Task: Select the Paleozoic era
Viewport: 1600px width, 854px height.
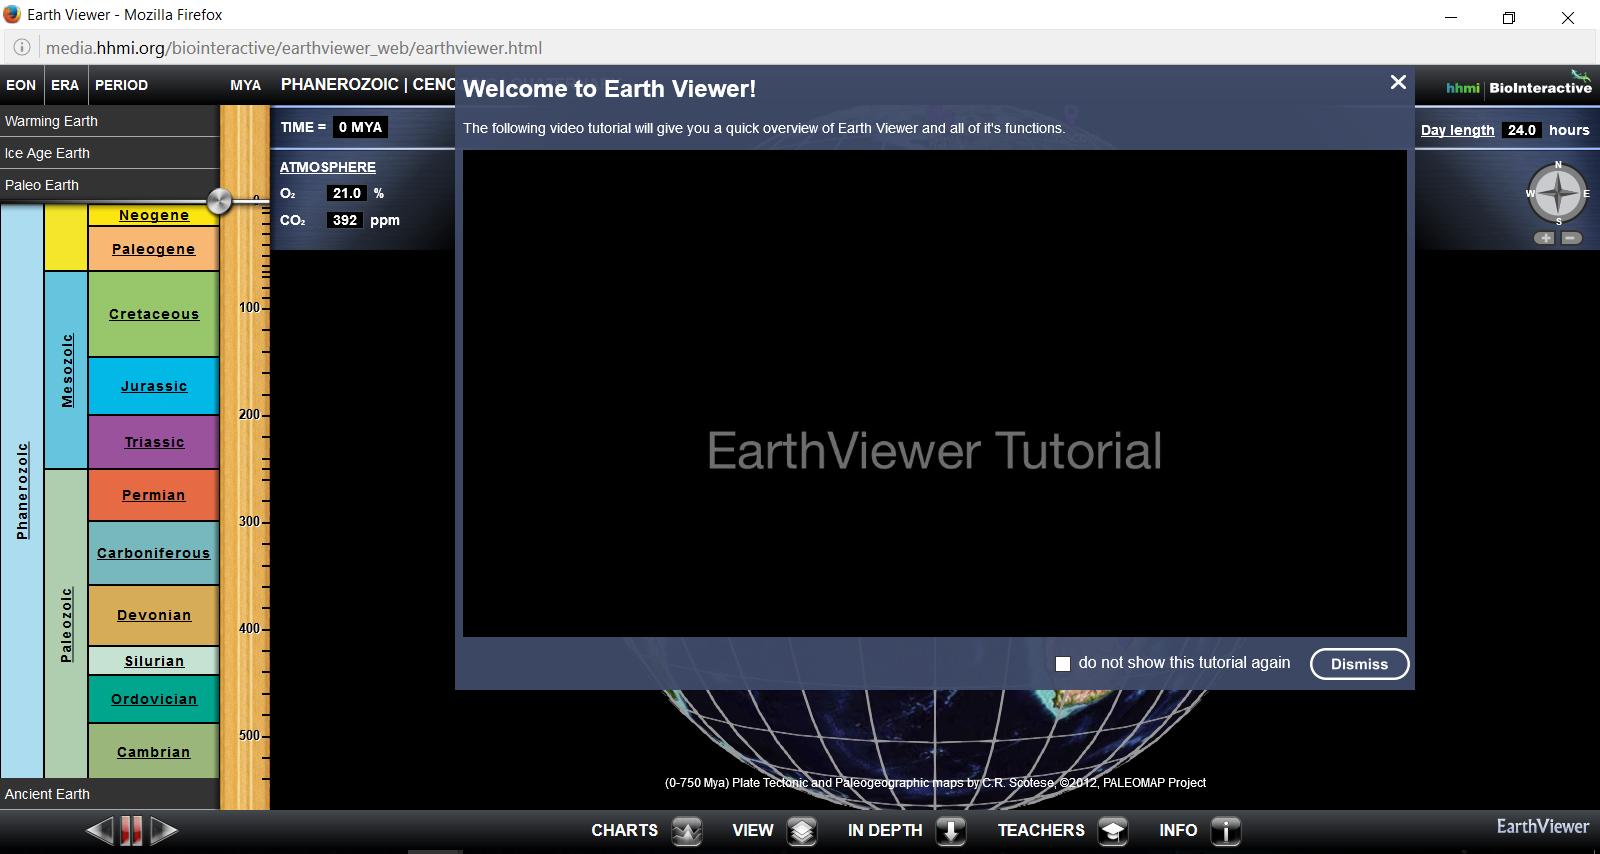Action: pyautogui.click(x=67, y=624)
